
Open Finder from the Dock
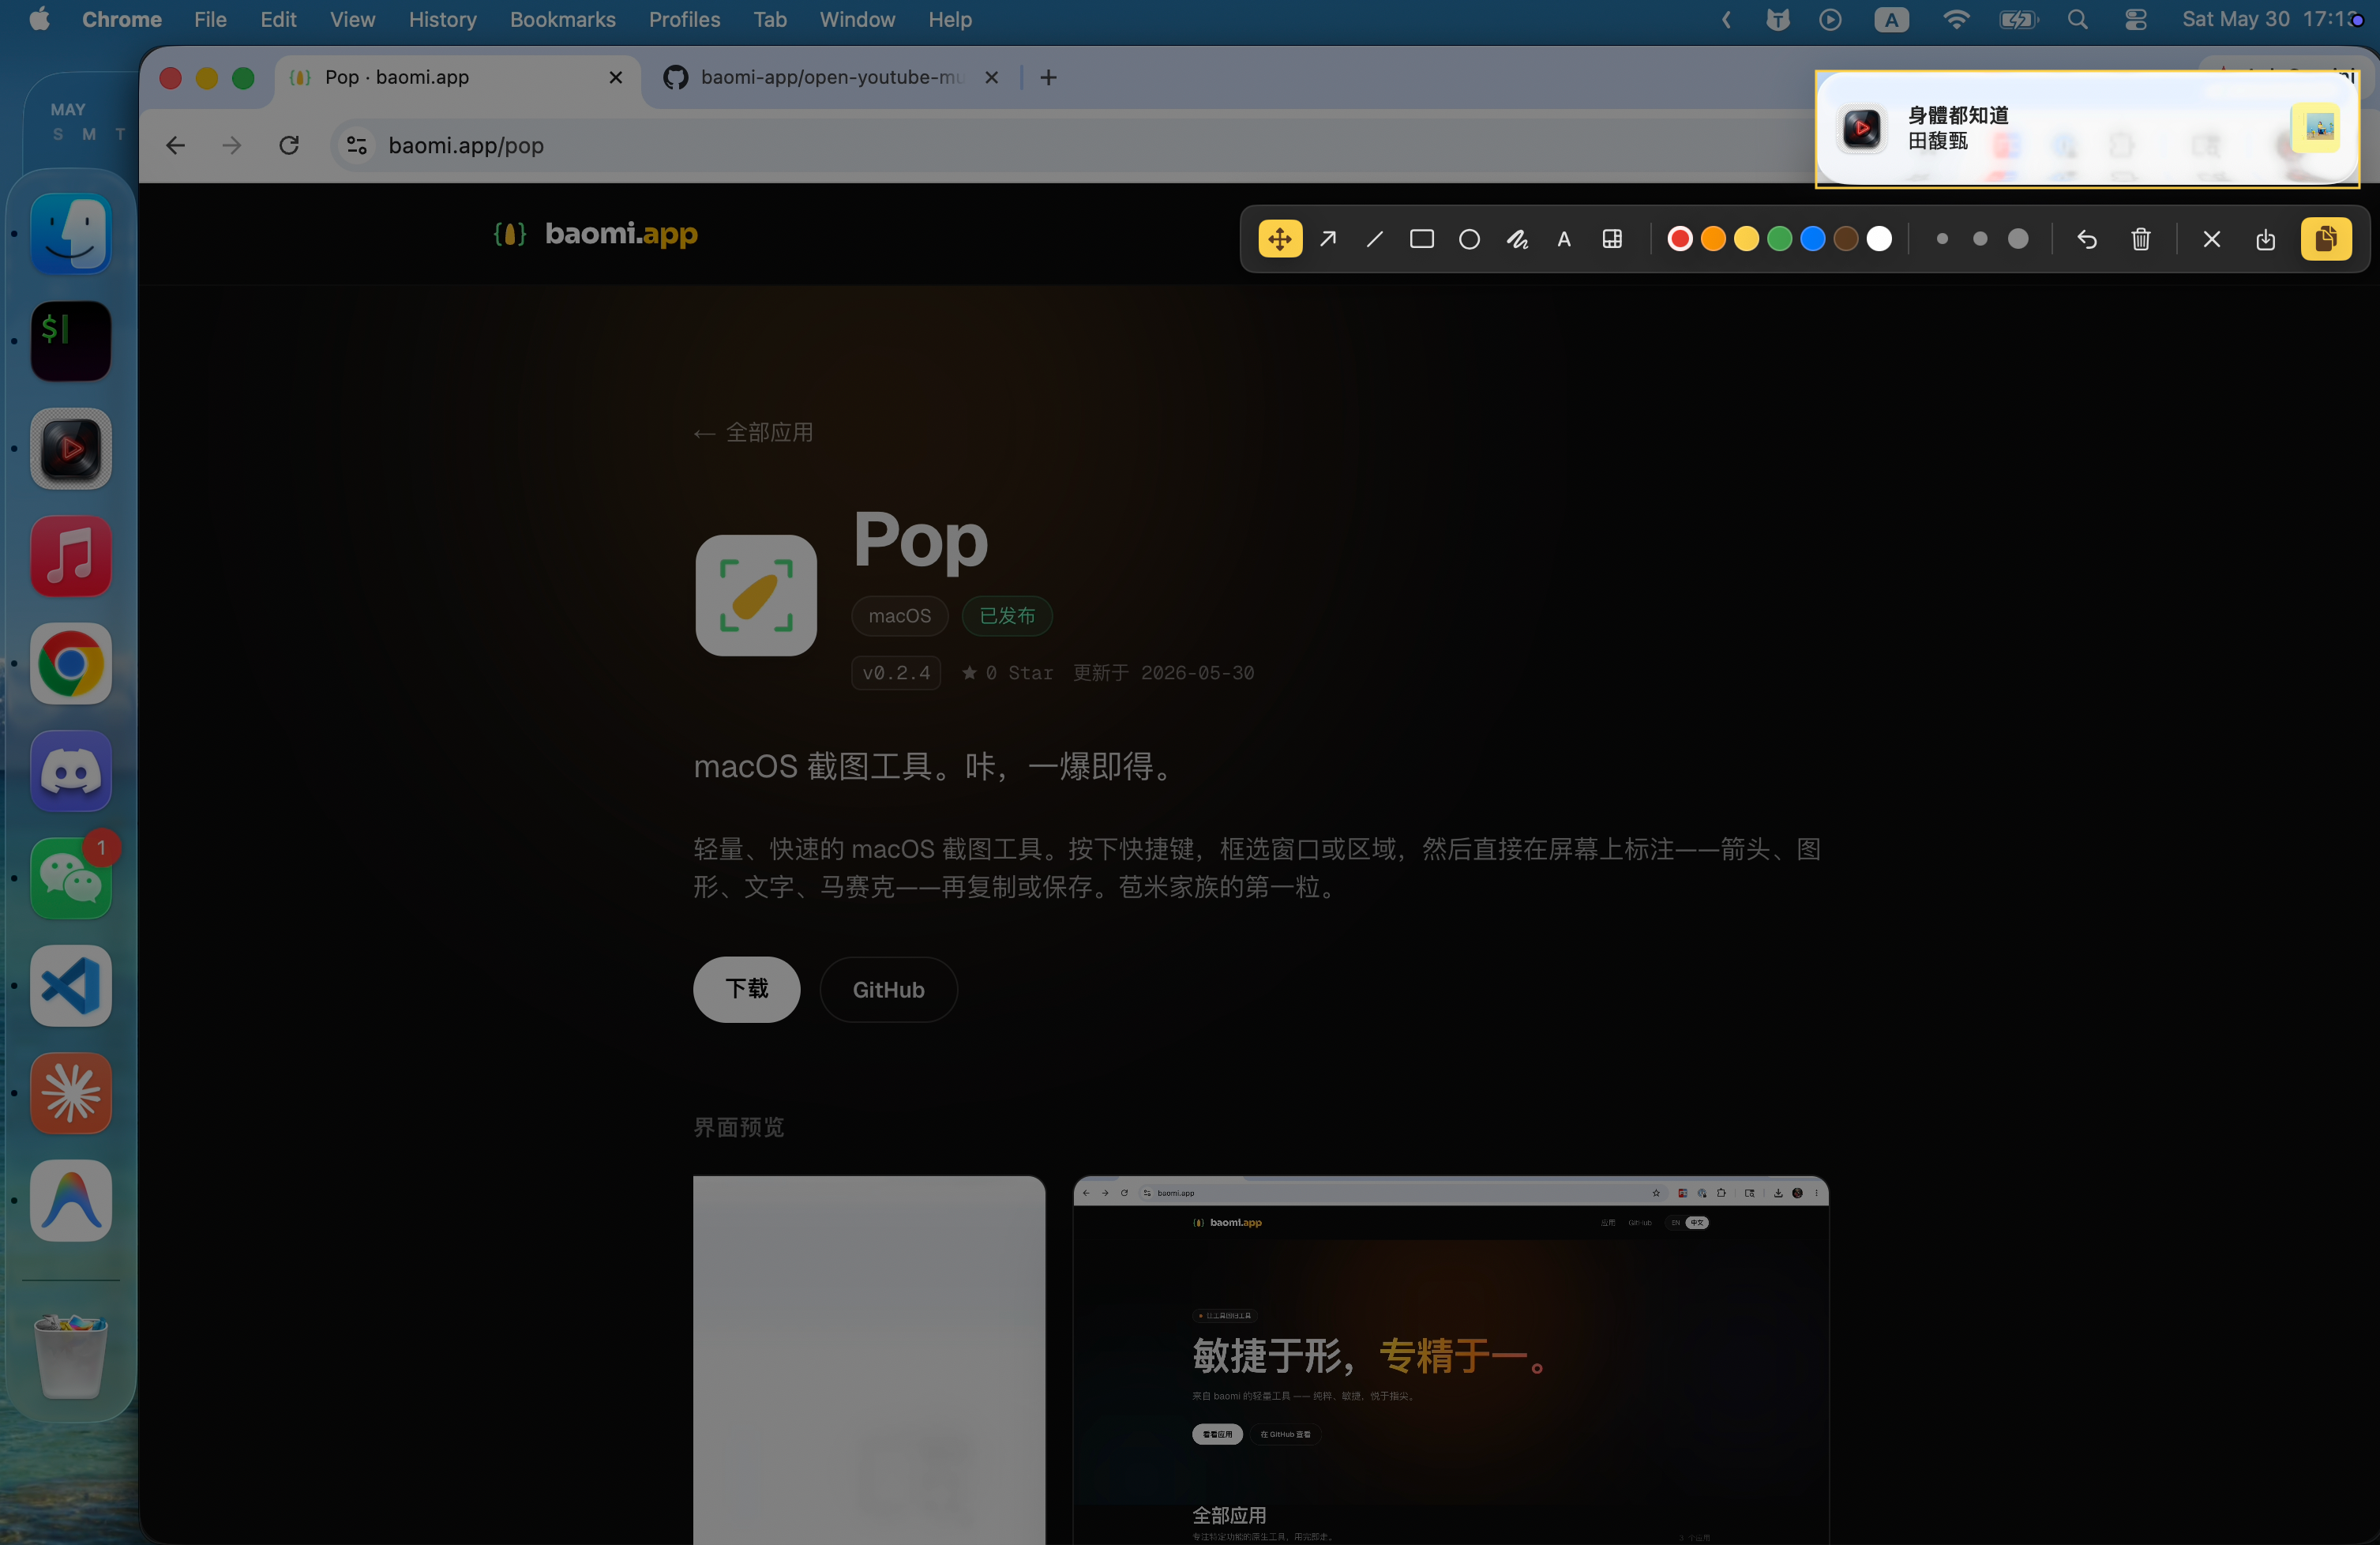click(71, 234)
